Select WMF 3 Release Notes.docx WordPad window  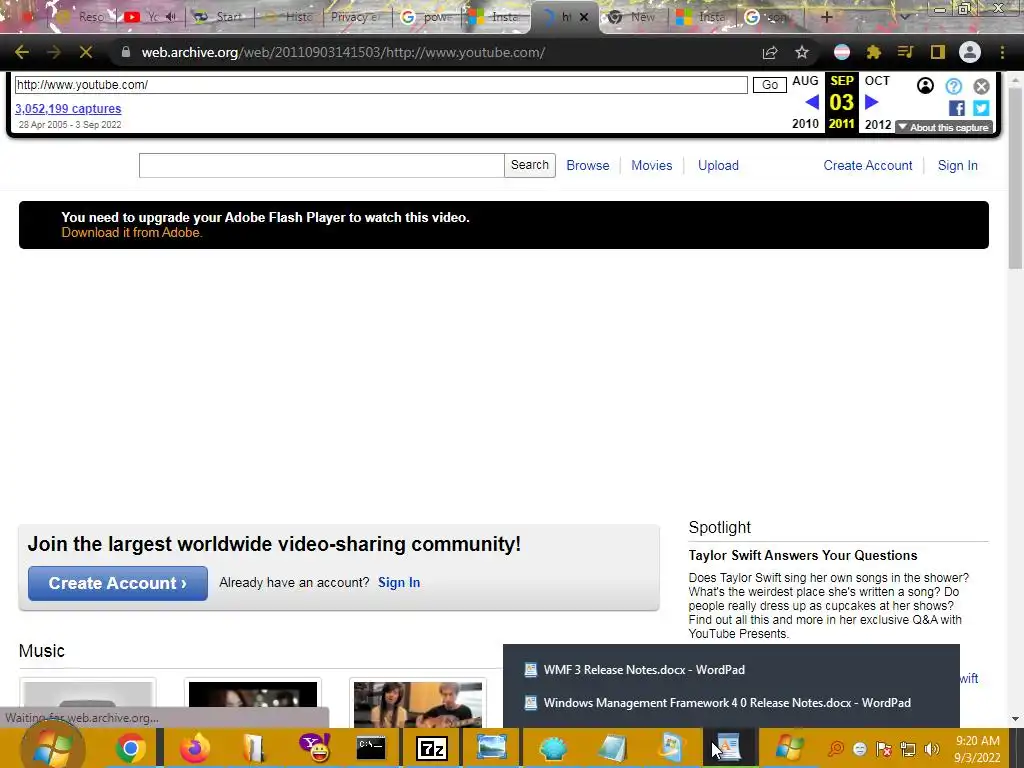pyautogui.click(x=644, y=670)
